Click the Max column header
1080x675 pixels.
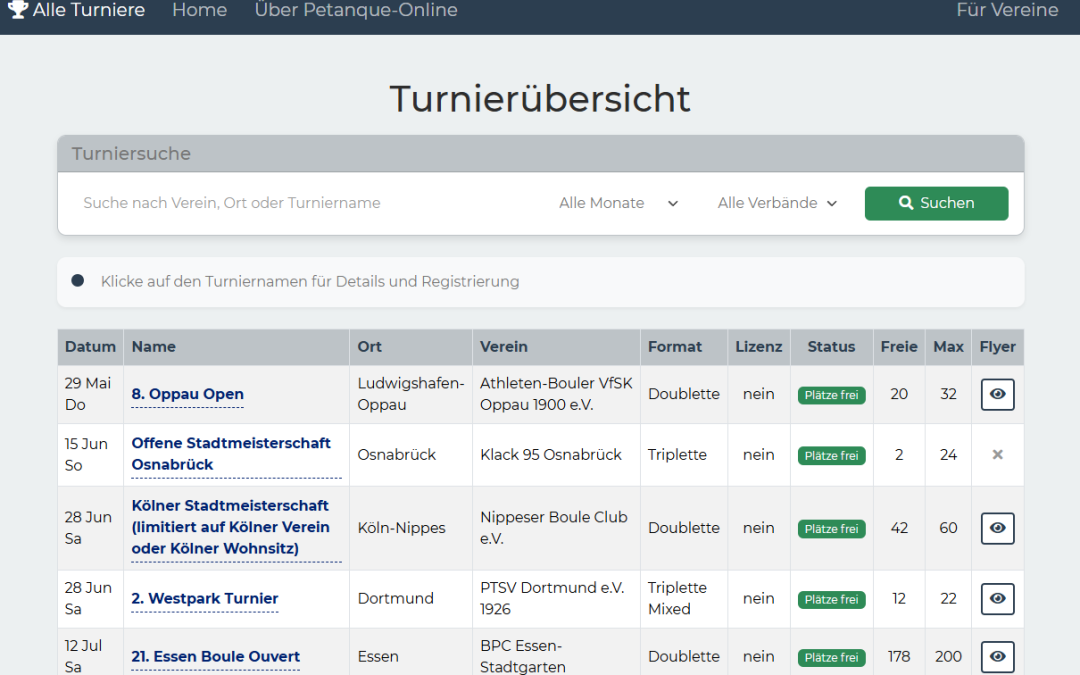948,347
